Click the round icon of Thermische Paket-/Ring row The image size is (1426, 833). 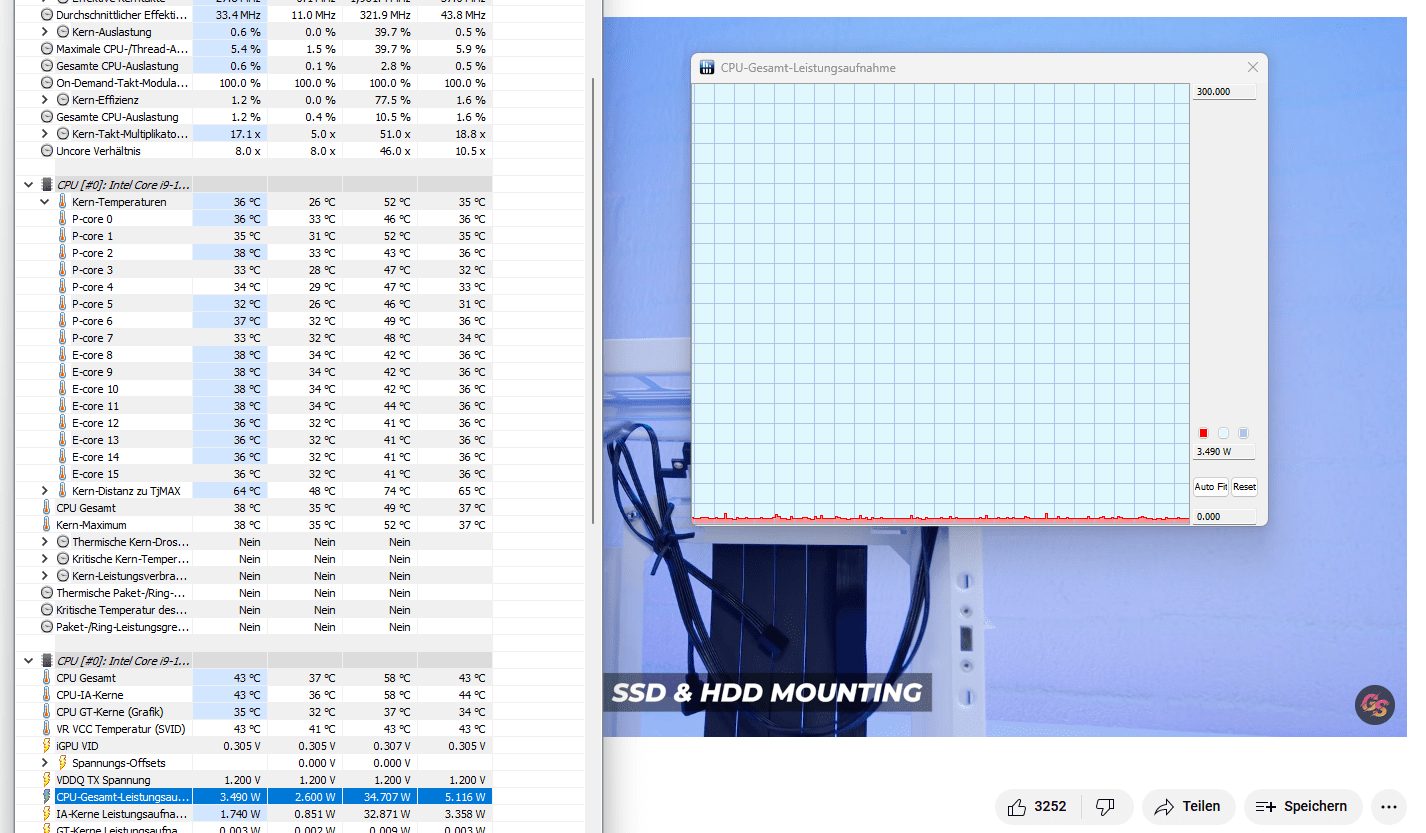point(46,593)
